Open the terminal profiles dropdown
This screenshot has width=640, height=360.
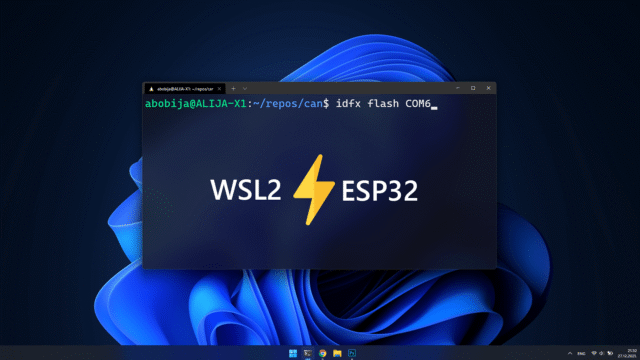click(x=245, y=89)
